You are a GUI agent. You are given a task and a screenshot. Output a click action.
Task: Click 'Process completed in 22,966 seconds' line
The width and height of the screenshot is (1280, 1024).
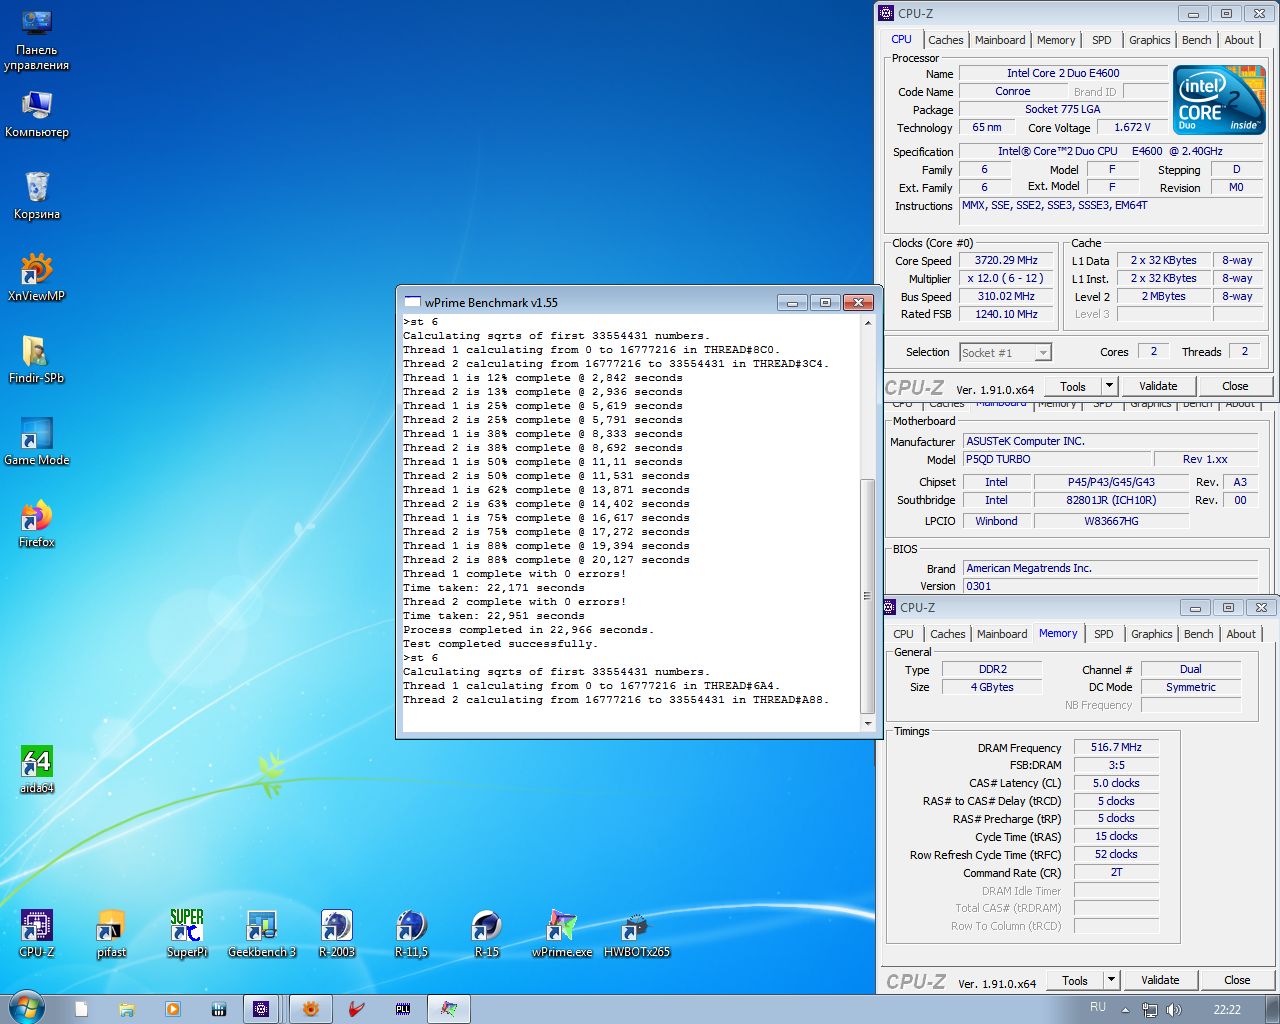(528, 630)
